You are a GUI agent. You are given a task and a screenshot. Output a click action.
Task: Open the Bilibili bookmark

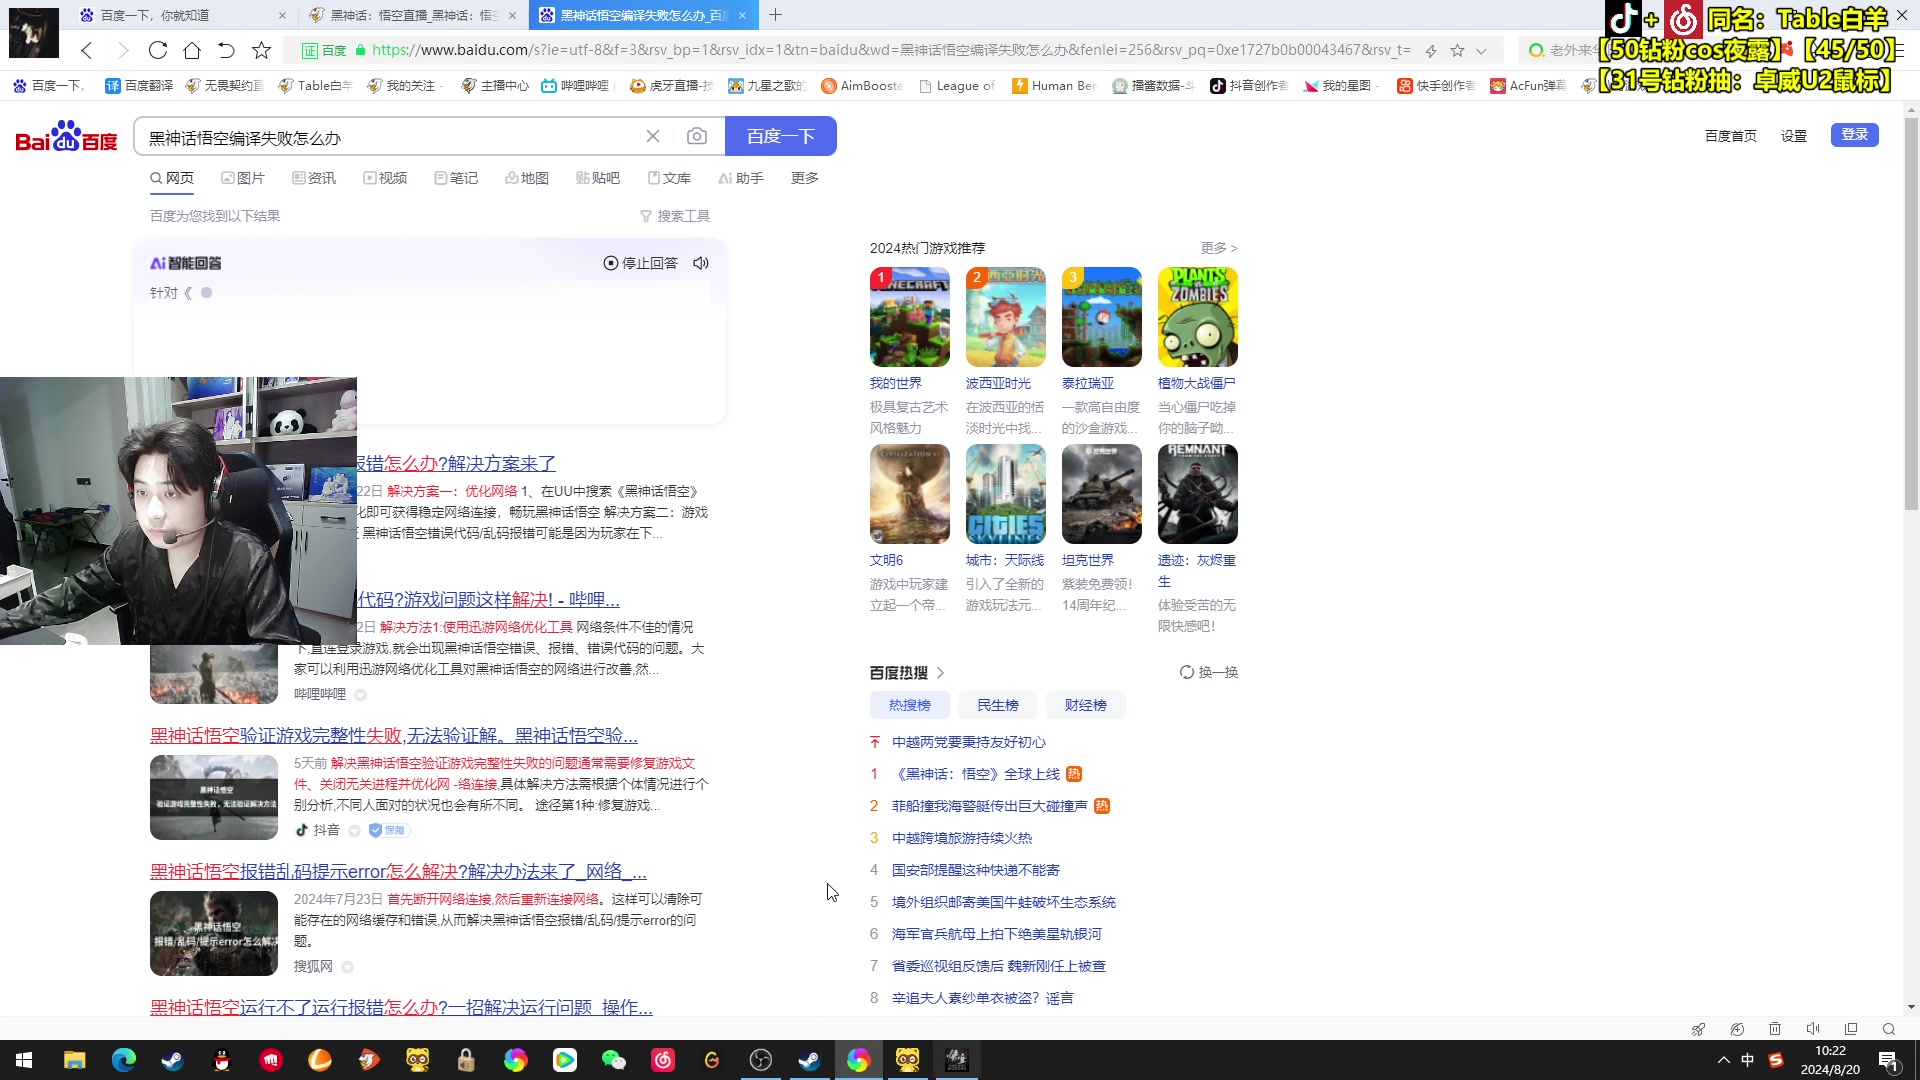(x=577, y=86)
